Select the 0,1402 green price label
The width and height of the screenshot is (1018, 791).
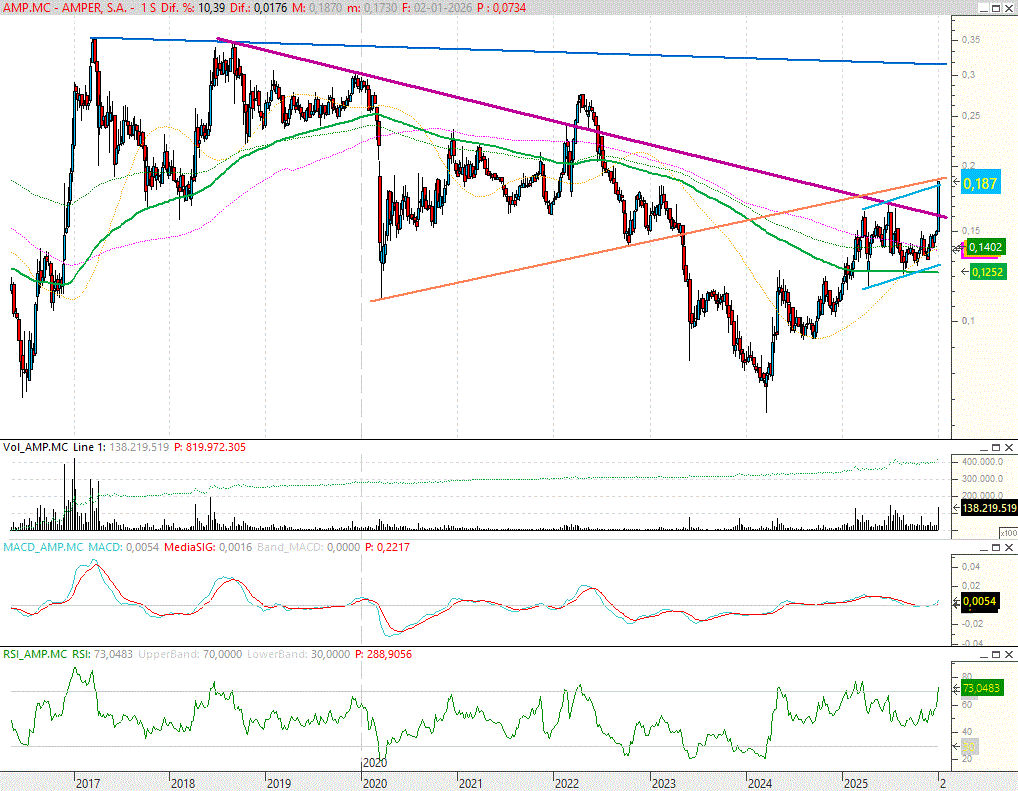tap(986, 247)
